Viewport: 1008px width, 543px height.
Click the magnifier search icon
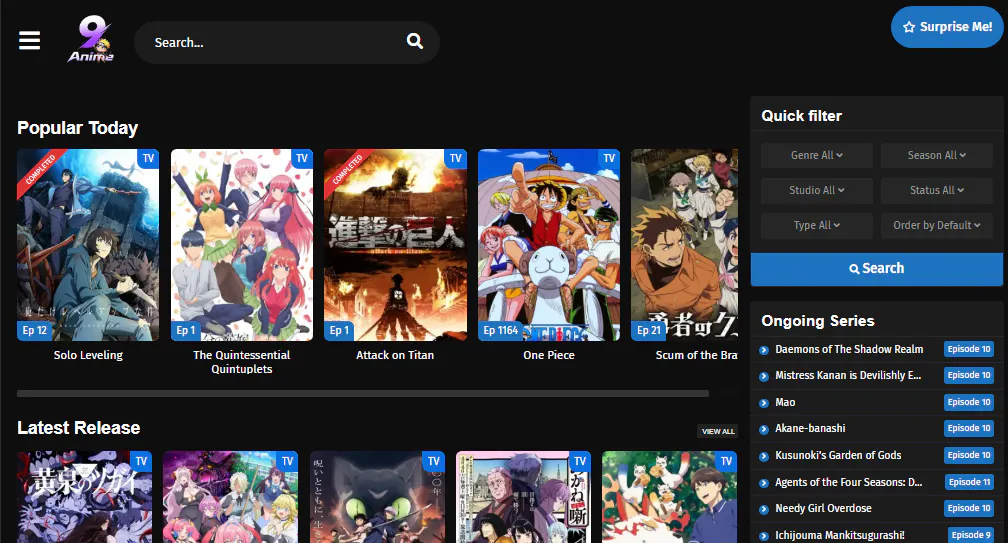coord(415,41)
